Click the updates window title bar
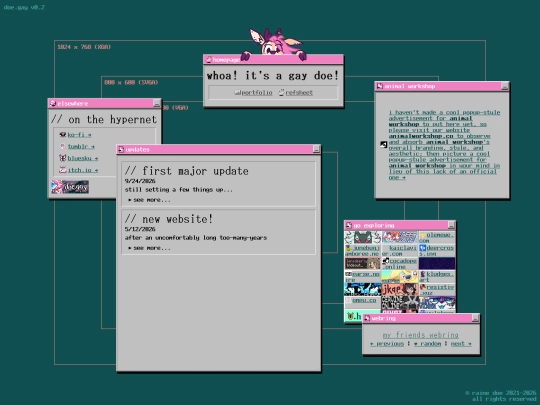The image size is (540, 405). point(219,149)
